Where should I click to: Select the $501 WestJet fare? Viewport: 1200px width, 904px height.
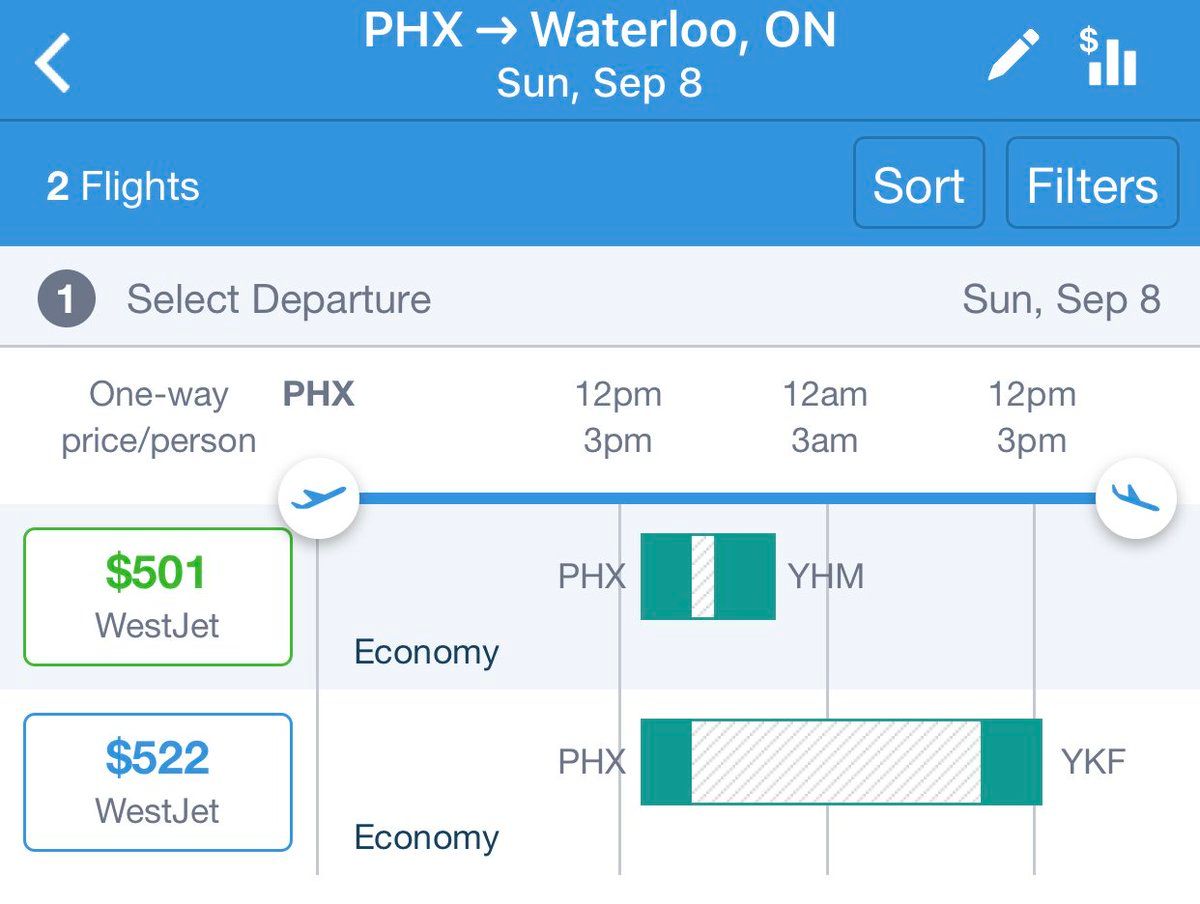pyautogui.click(x=158, y=597)
